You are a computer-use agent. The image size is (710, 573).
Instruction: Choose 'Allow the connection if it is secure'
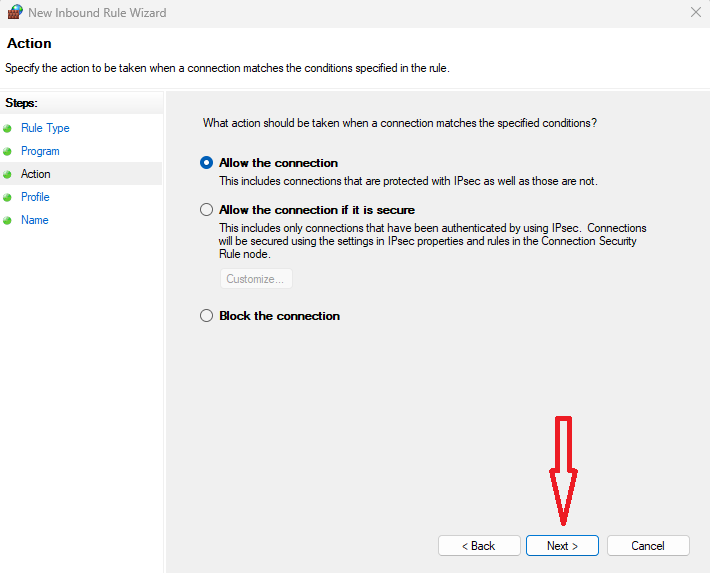(207, 210)
